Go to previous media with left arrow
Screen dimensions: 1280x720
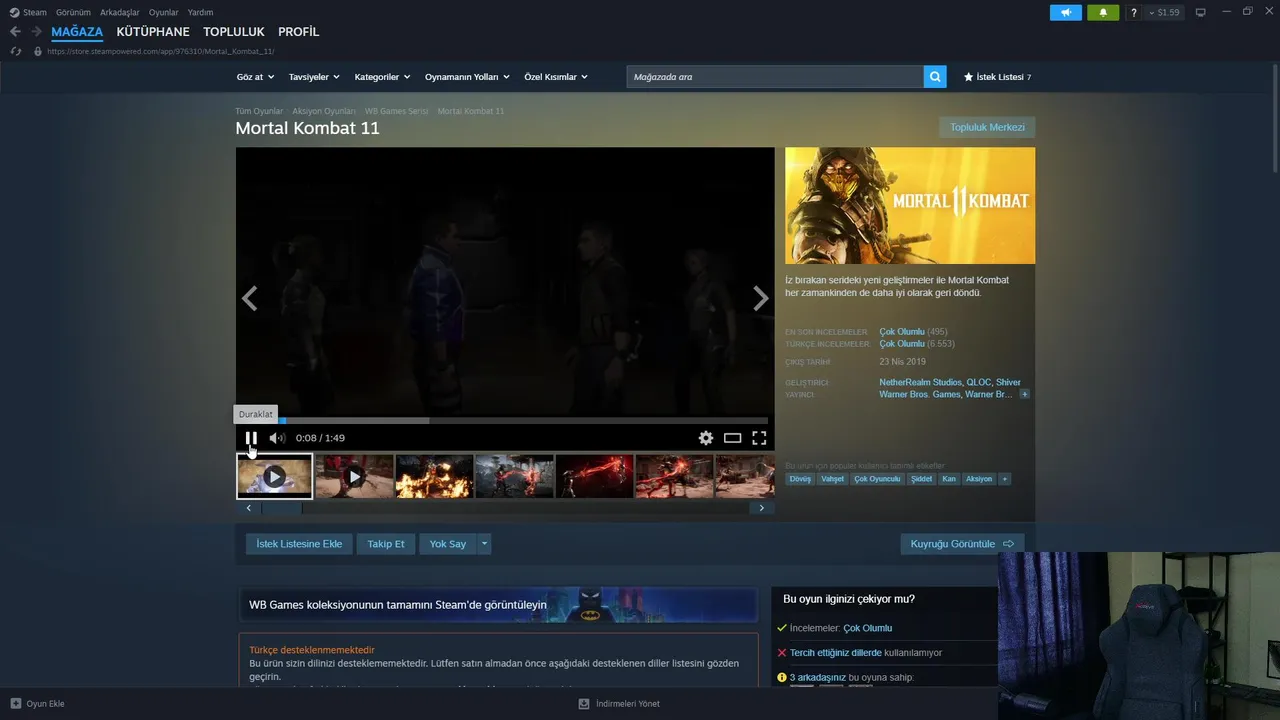[249, 298]
